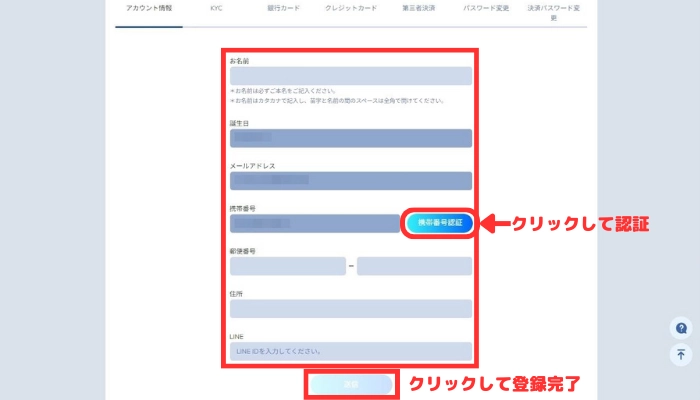Viewport: 700px width, 400px height.
Task: Click the 誕生日 field
Action: (x=351, y=138)
